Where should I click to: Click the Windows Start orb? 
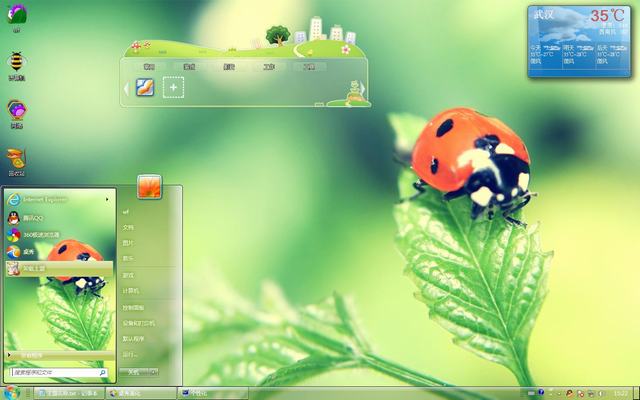(x=11, y=393)
